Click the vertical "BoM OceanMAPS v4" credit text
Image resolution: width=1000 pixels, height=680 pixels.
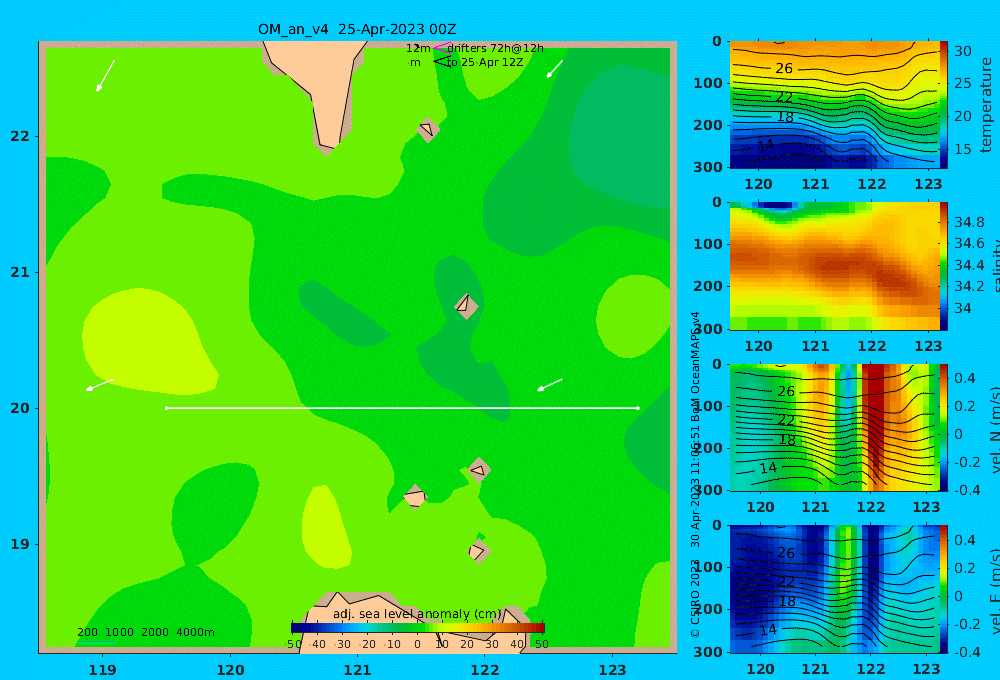point(696,367)
